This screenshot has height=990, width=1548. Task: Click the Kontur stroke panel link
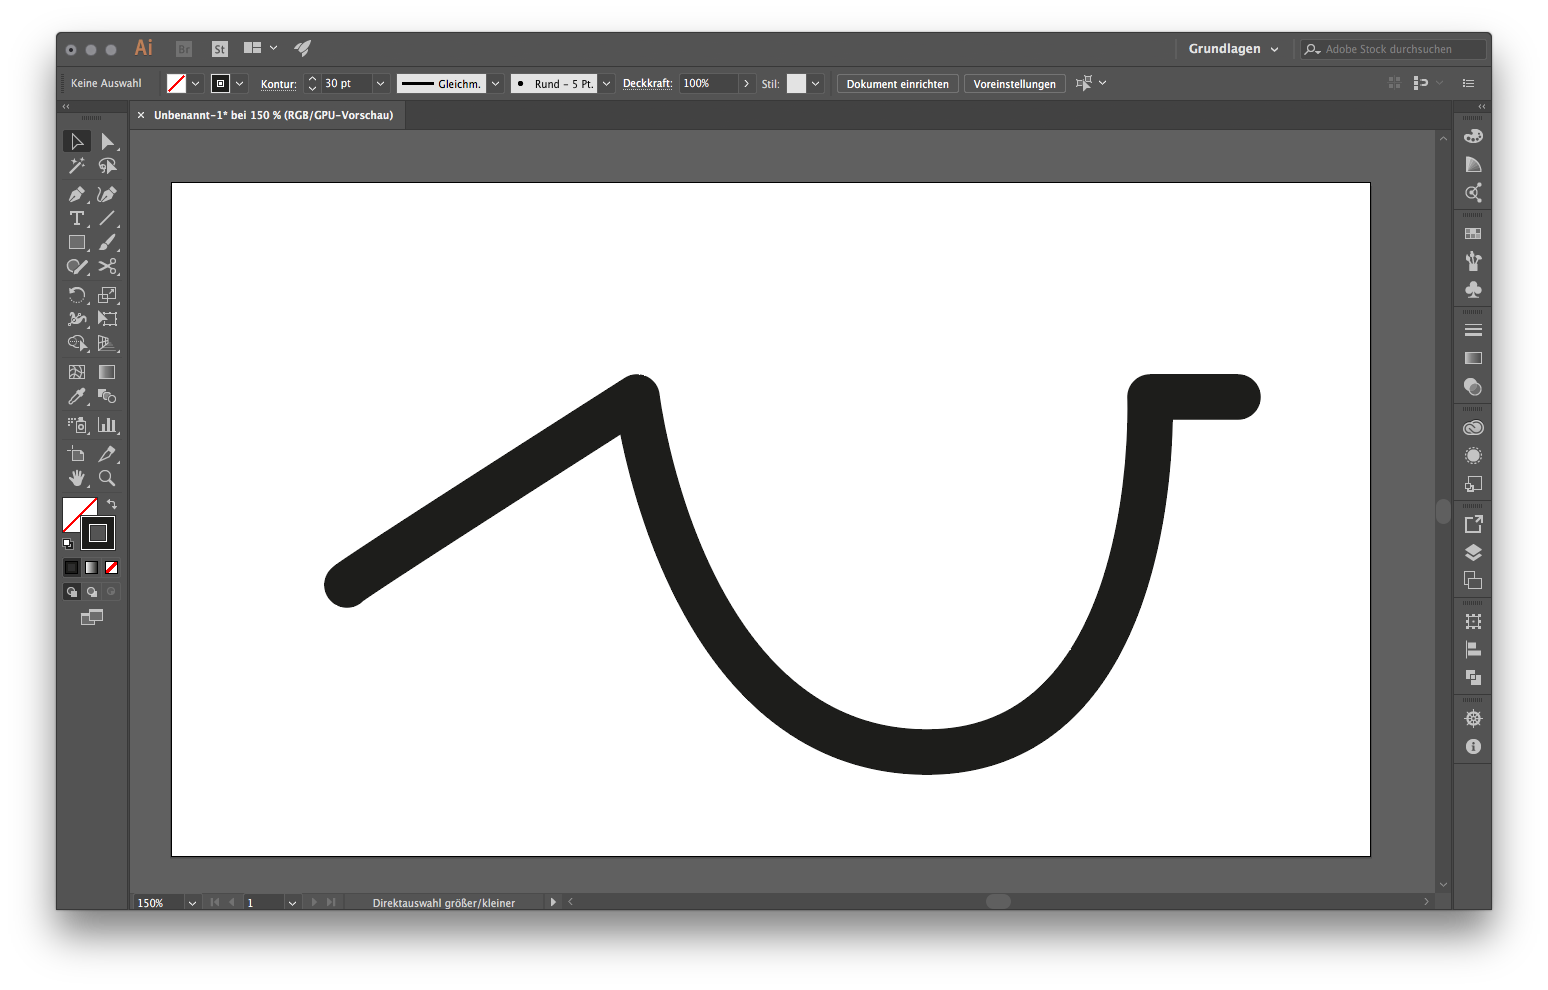pos(278,84)
